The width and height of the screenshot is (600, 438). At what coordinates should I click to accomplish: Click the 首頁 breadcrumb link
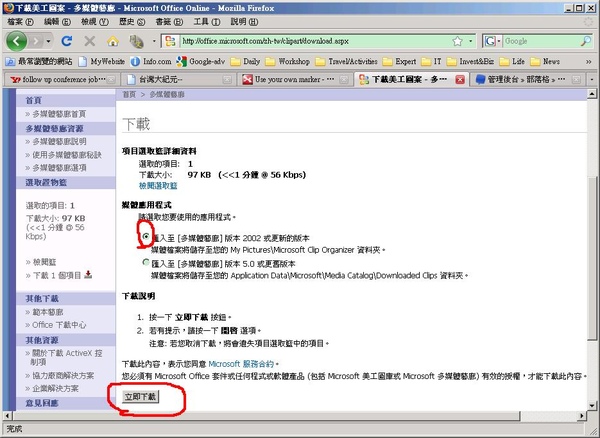(x=129, y=94)
